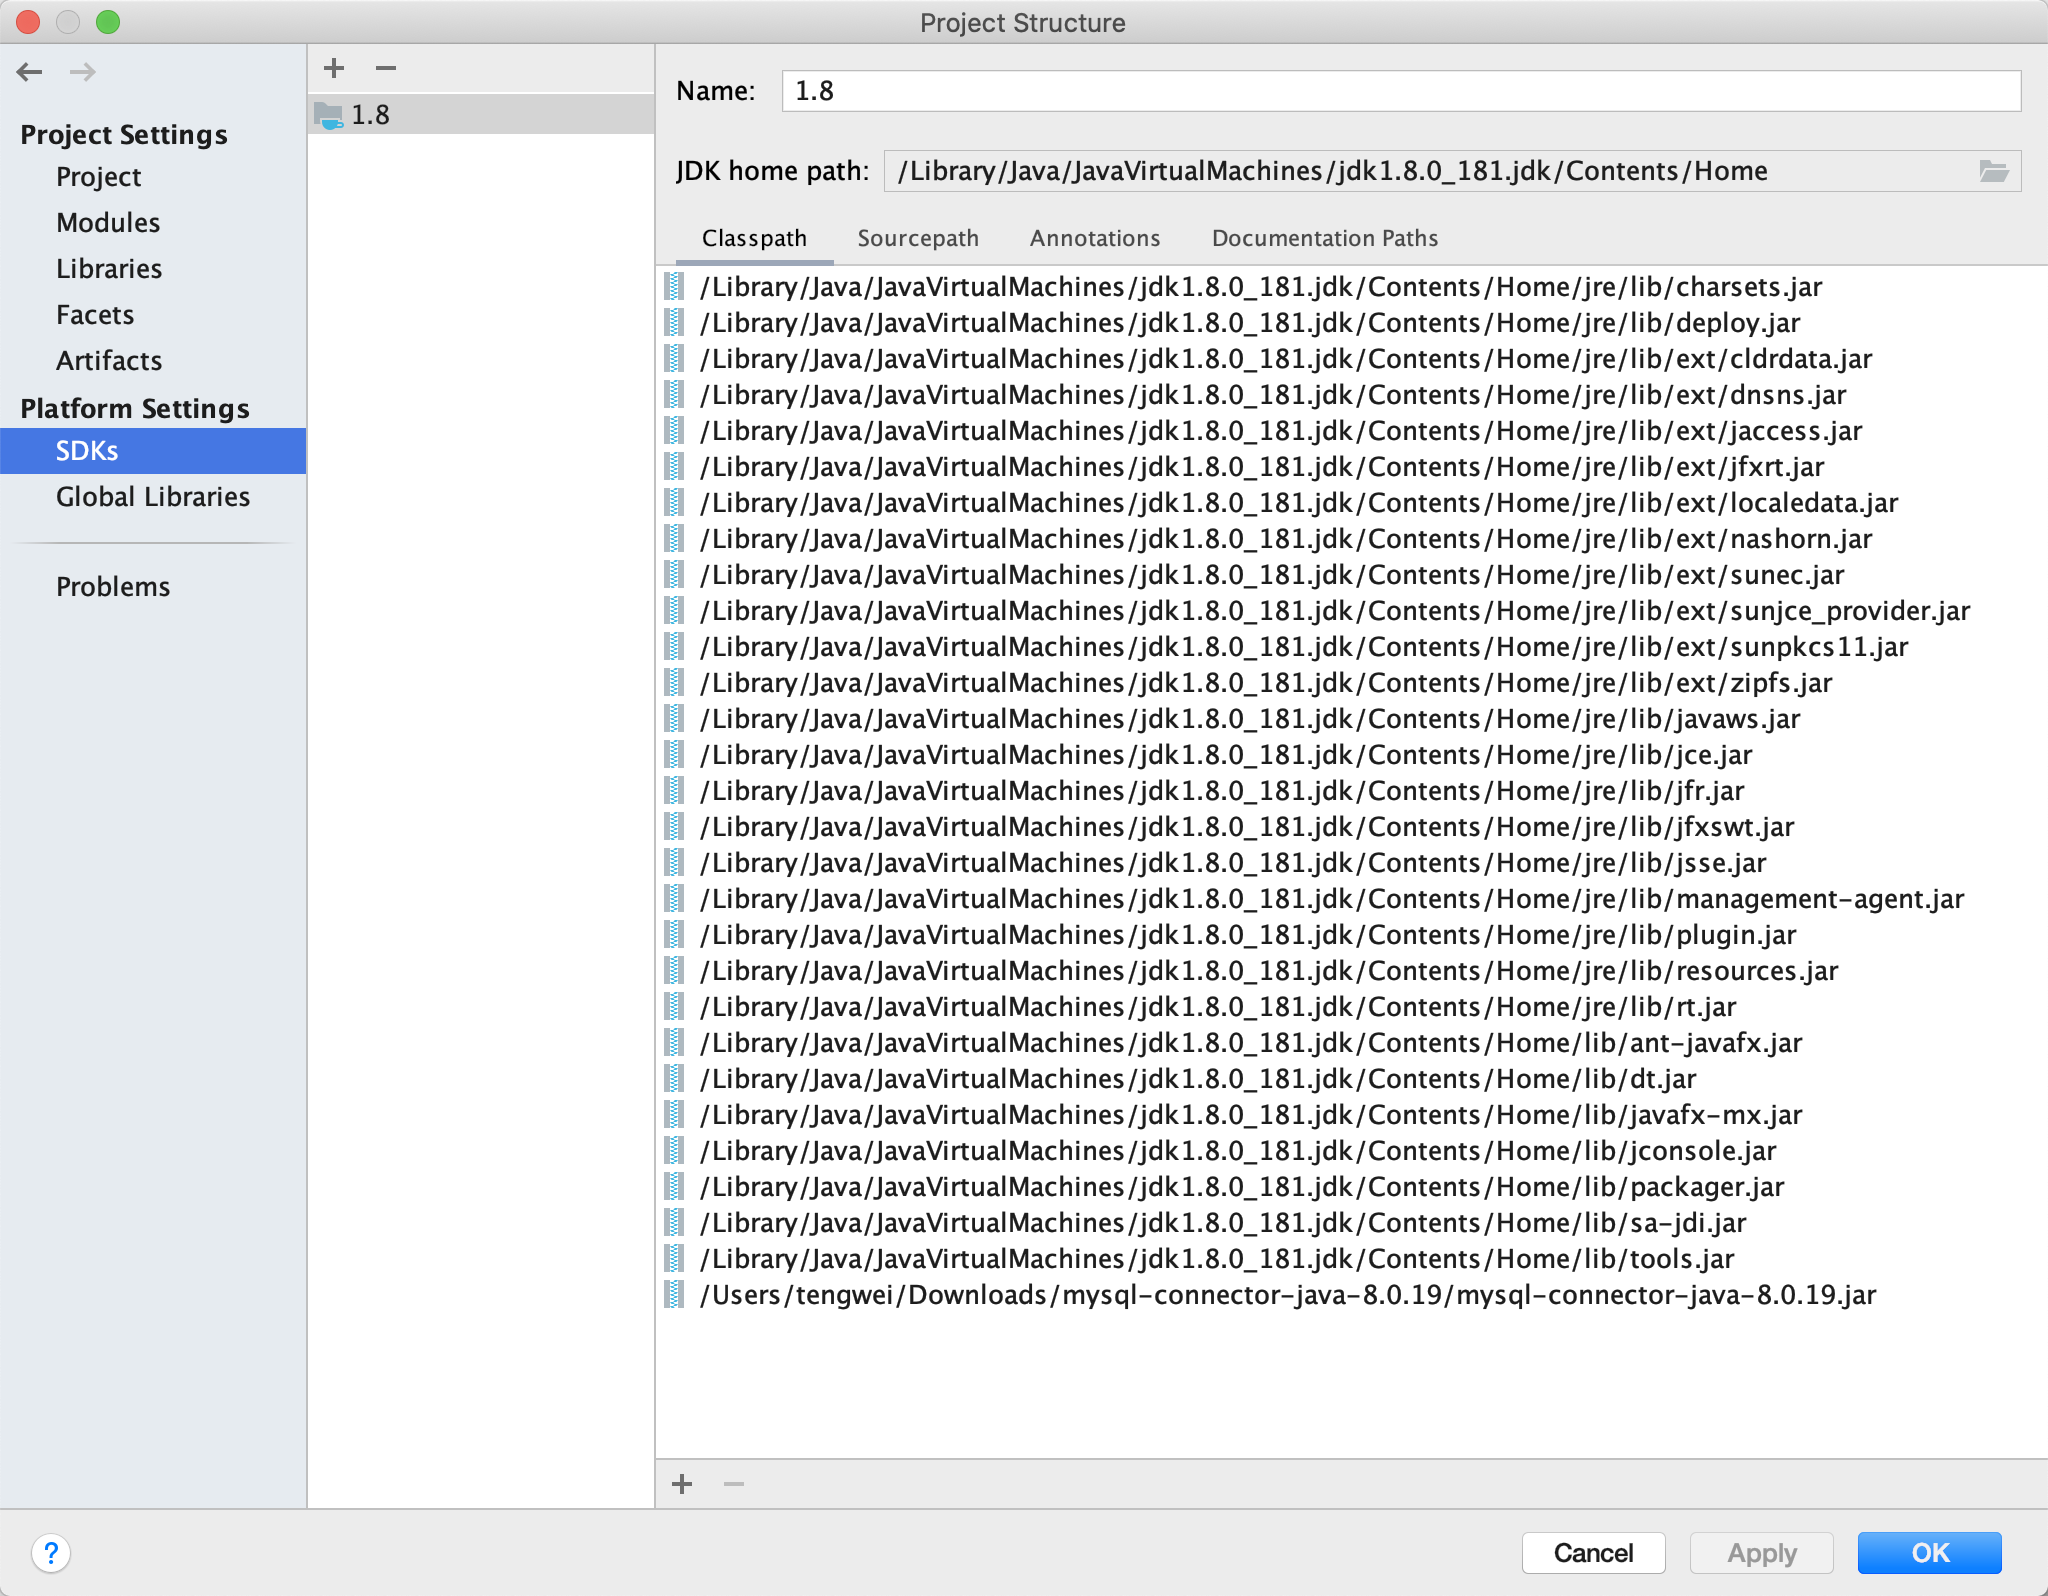Click the SDK Name input field
The height and width of the screenshot is (1596, 2048).
1400,91
